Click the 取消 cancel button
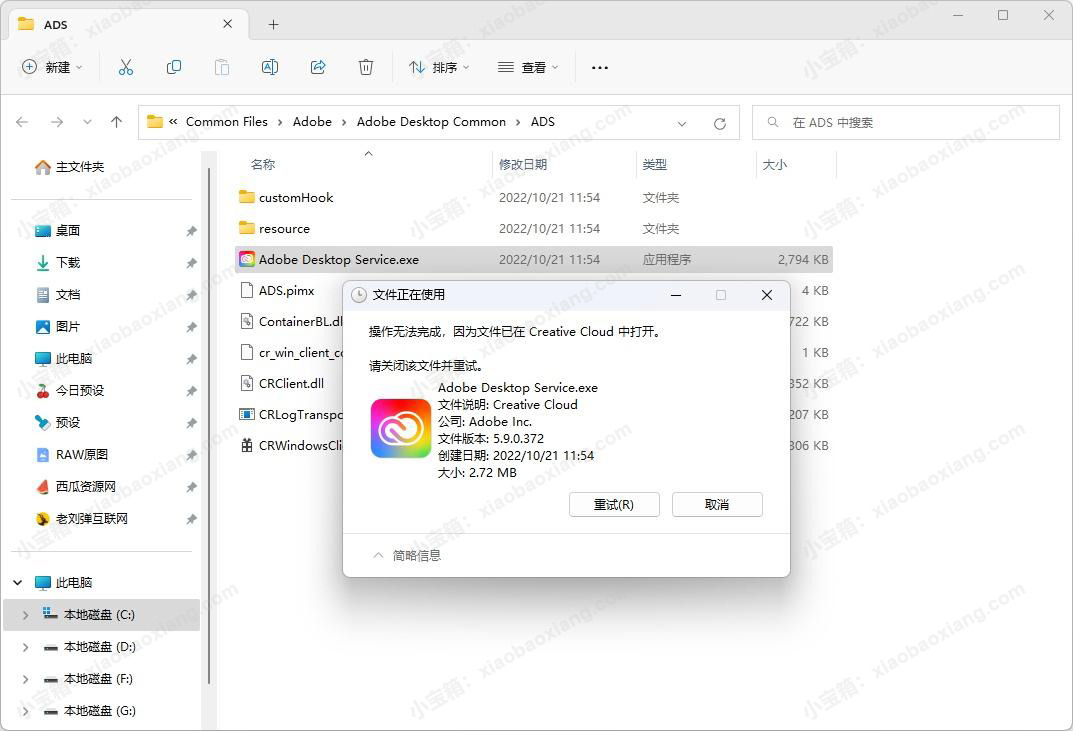Image resolution: width=1073 pixels, height=731 pixels. point(717,504)
